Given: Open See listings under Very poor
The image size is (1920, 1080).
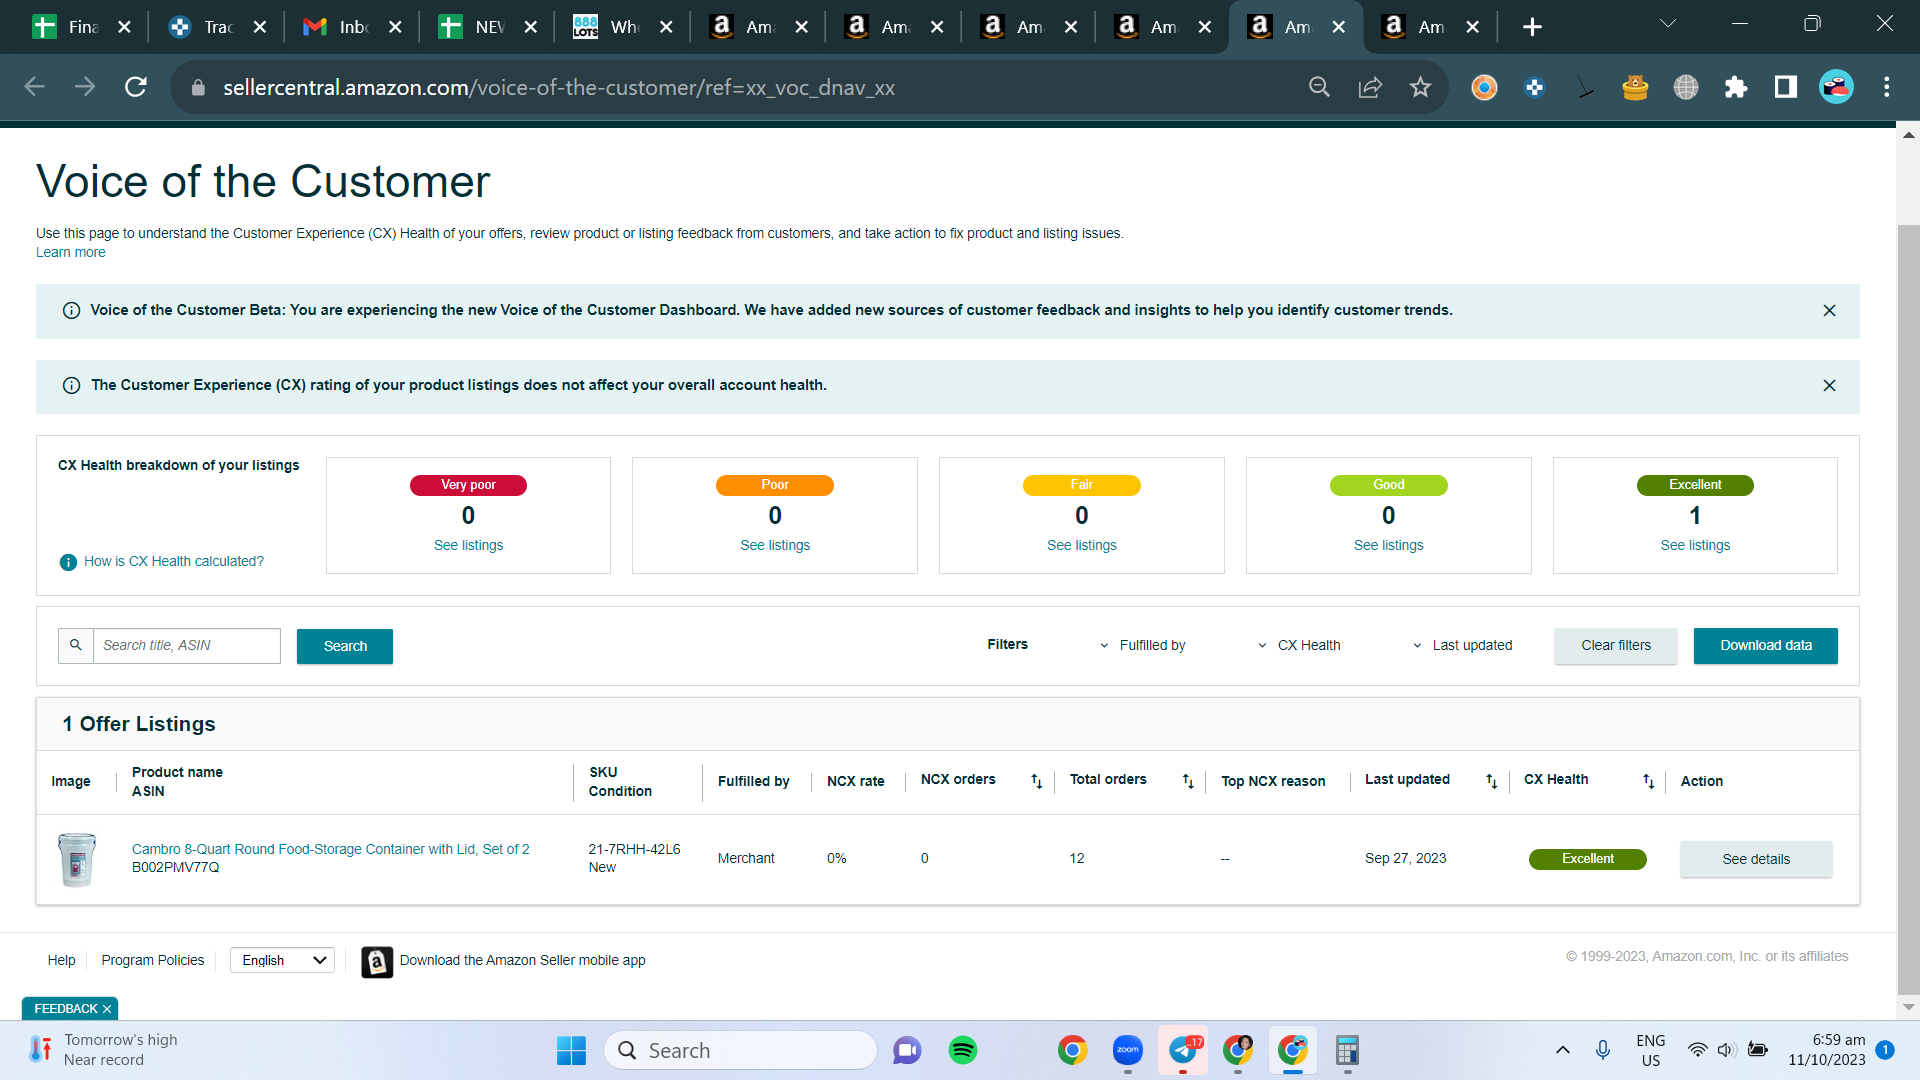Looking at the screenshot, I should click(x=468, y=545).
